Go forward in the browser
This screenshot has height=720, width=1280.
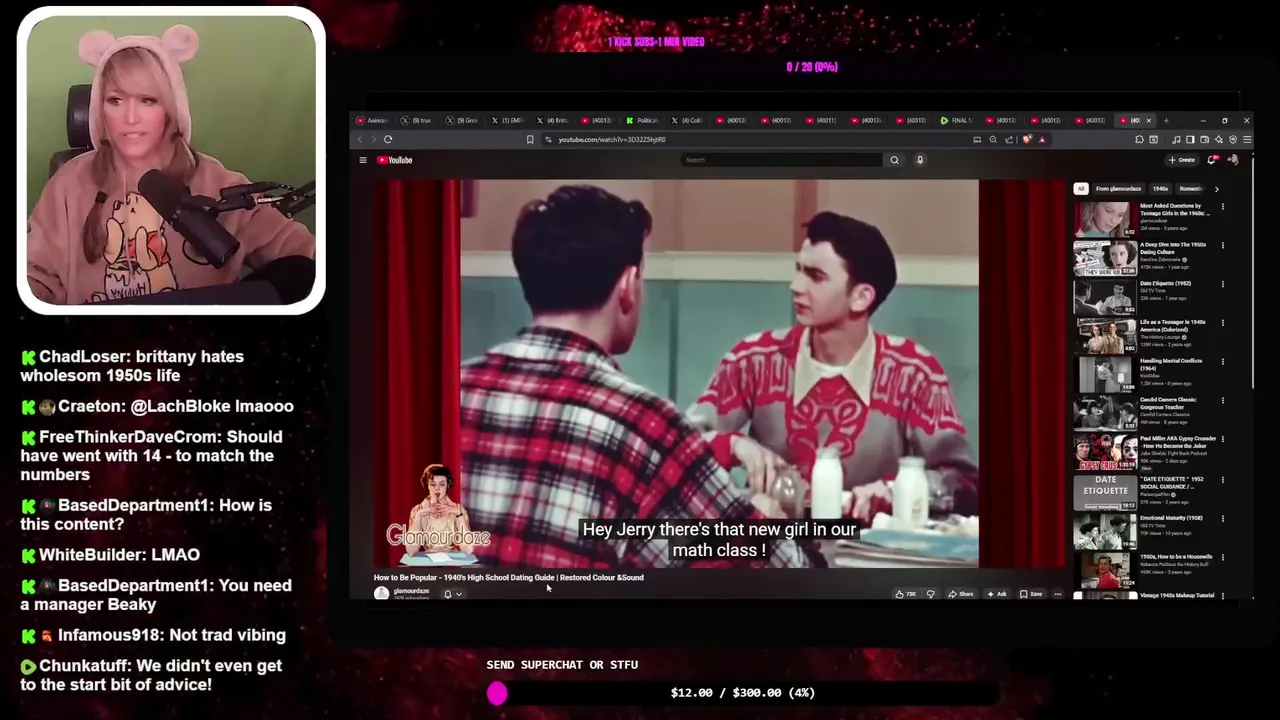point(374,140)
